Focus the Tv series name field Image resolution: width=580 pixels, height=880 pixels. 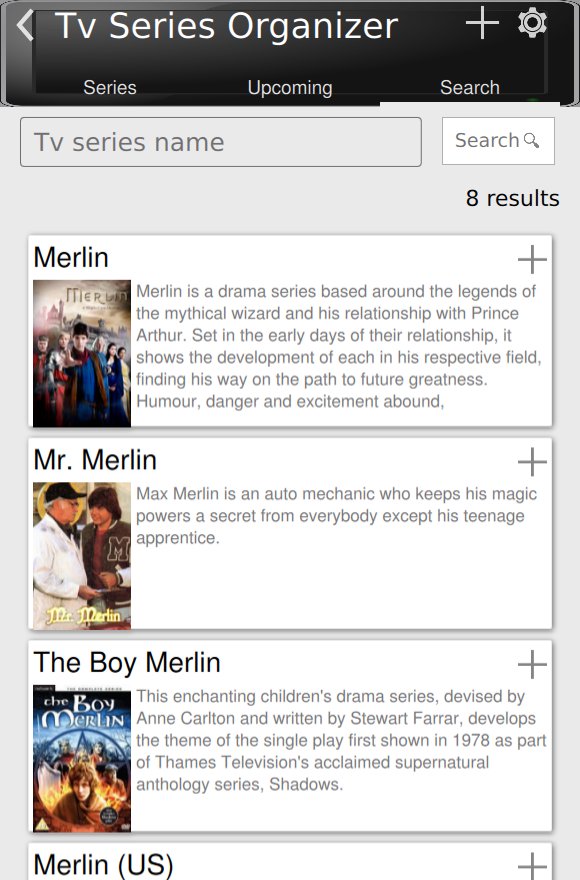(x=221, y=142)
